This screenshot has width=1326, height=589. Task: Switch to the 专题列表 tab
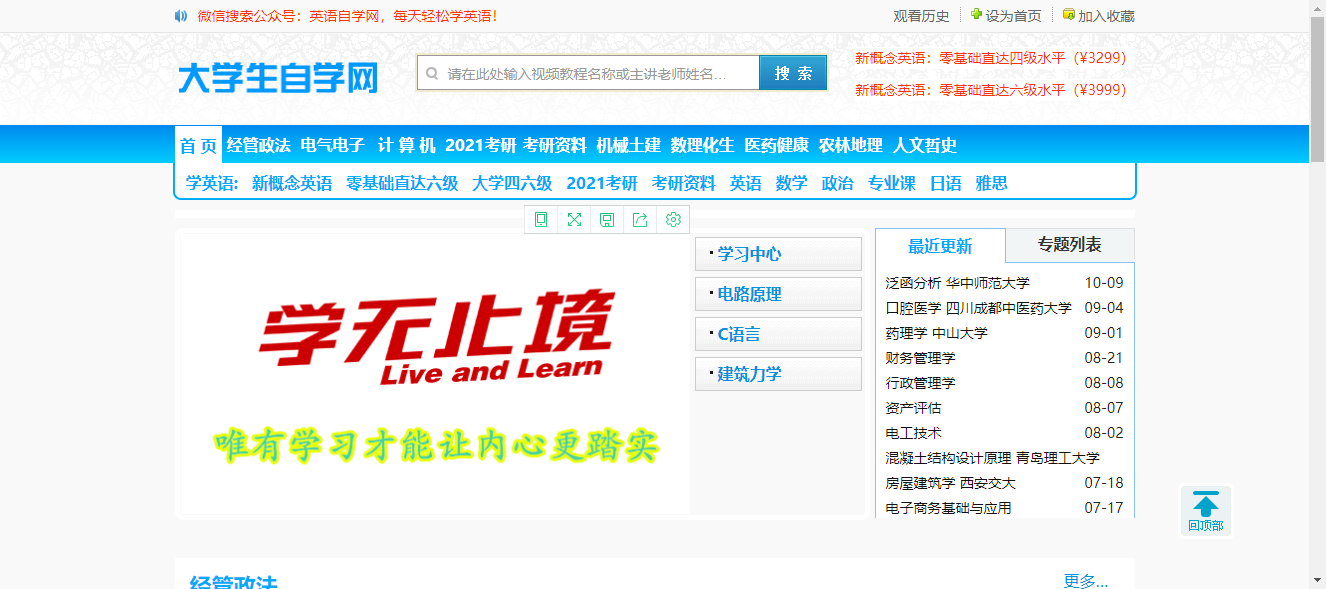pyautogui.click(x=1069, y=245)
